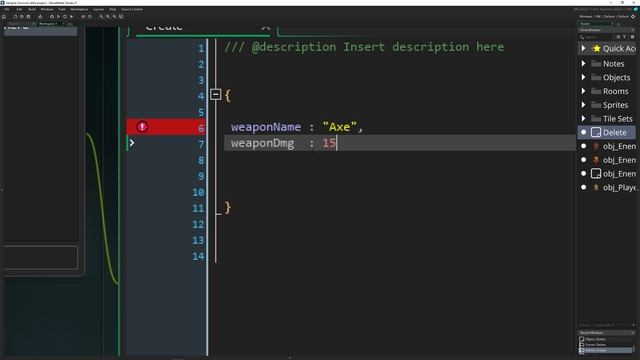Open Game Options gear icon

83,16
